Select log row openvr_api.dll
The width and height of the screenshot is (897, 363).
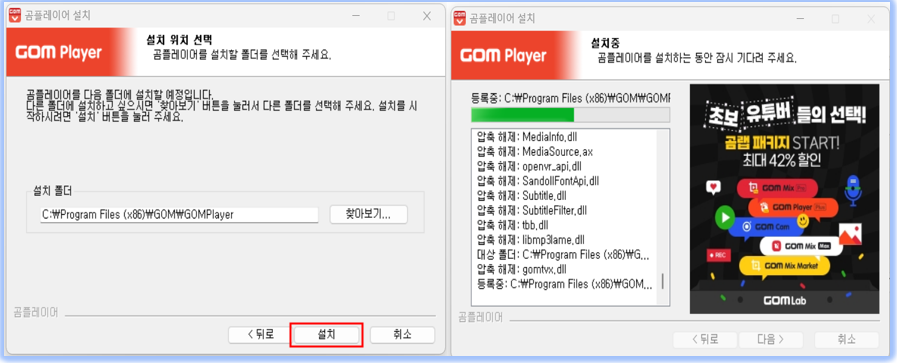[x=530, y=166]
